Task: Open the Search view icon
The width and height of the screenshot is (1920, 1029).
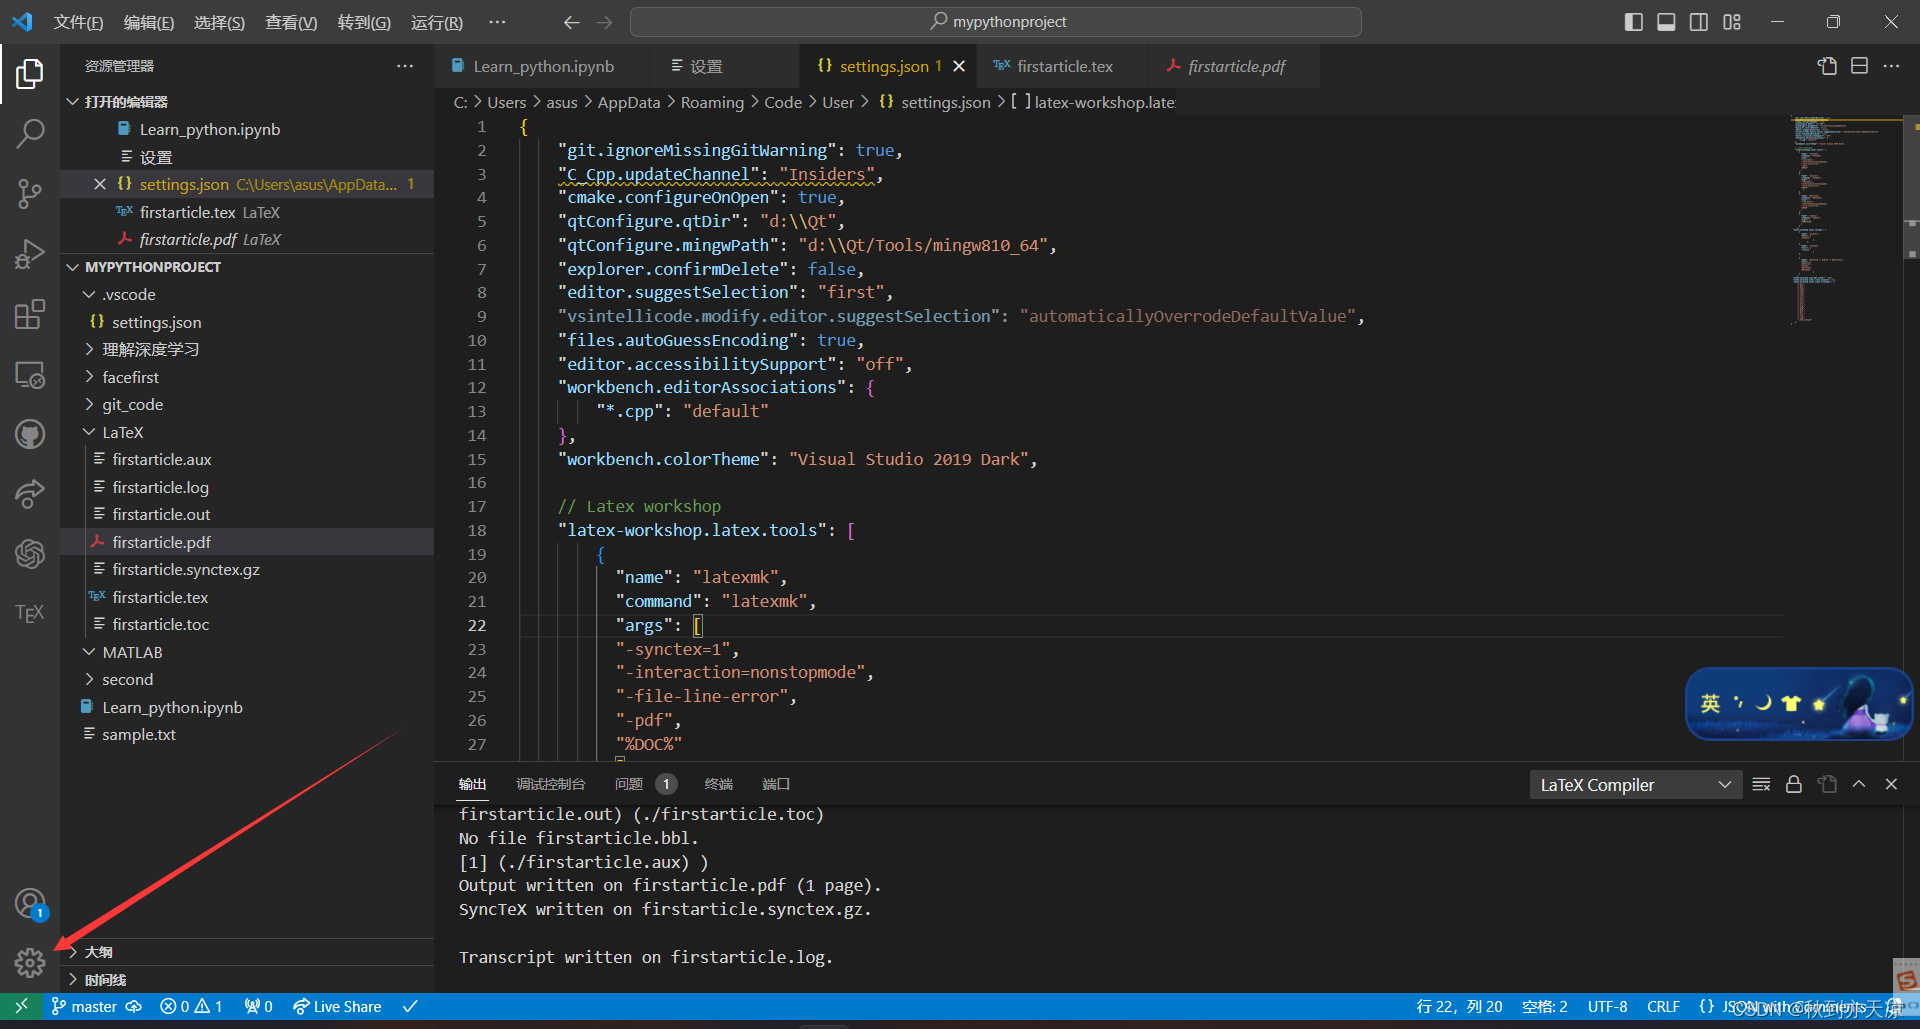Action: pyautogui.click(x=30, y=133)
